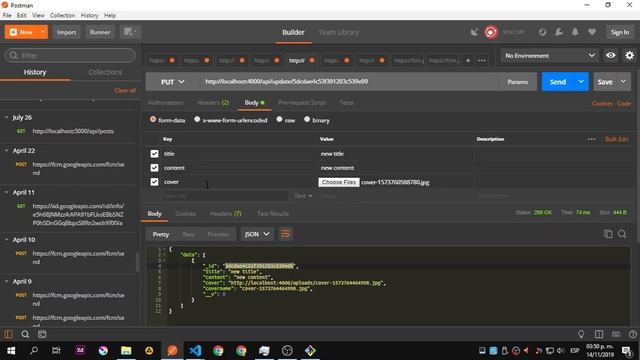
Task: Uncheck the cover key row
Action: point(154,182)
